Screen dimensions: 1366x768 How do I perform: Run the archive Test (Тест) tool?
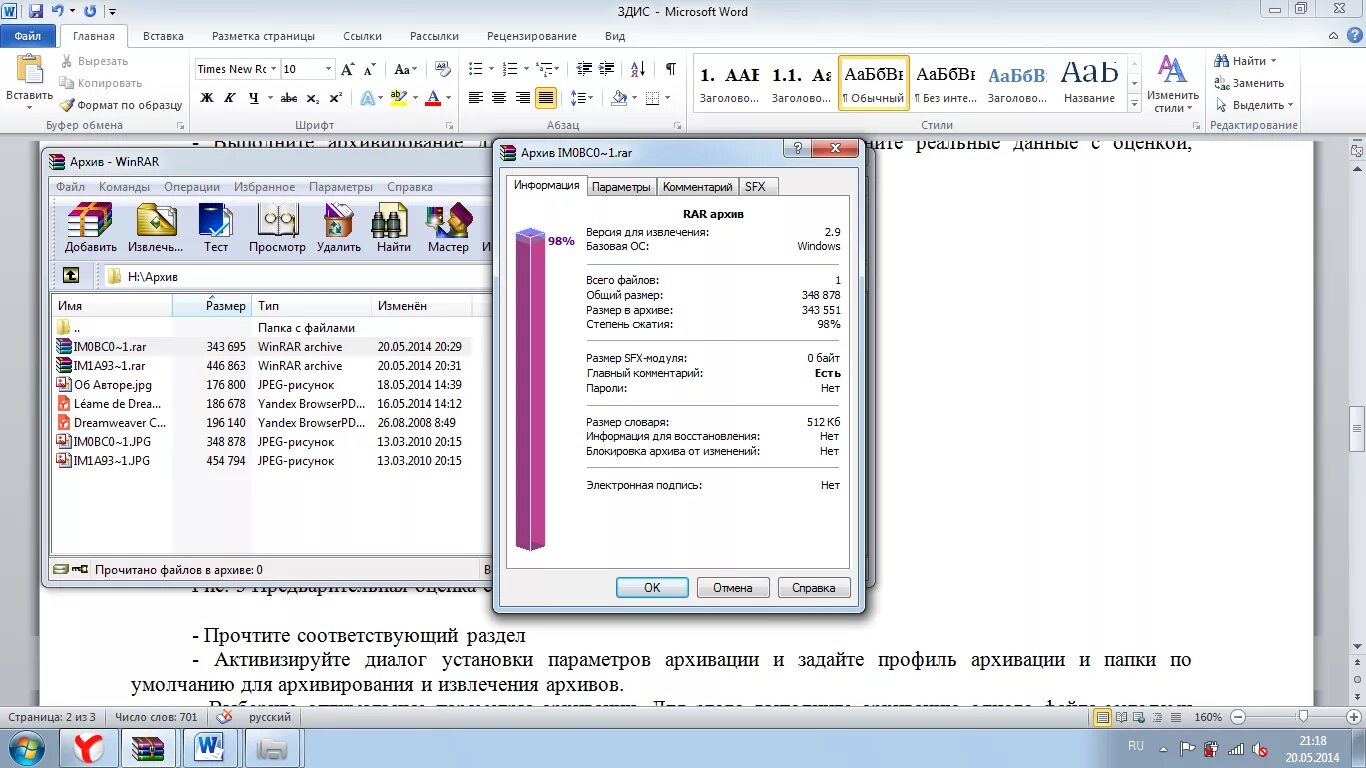point(216,227)
